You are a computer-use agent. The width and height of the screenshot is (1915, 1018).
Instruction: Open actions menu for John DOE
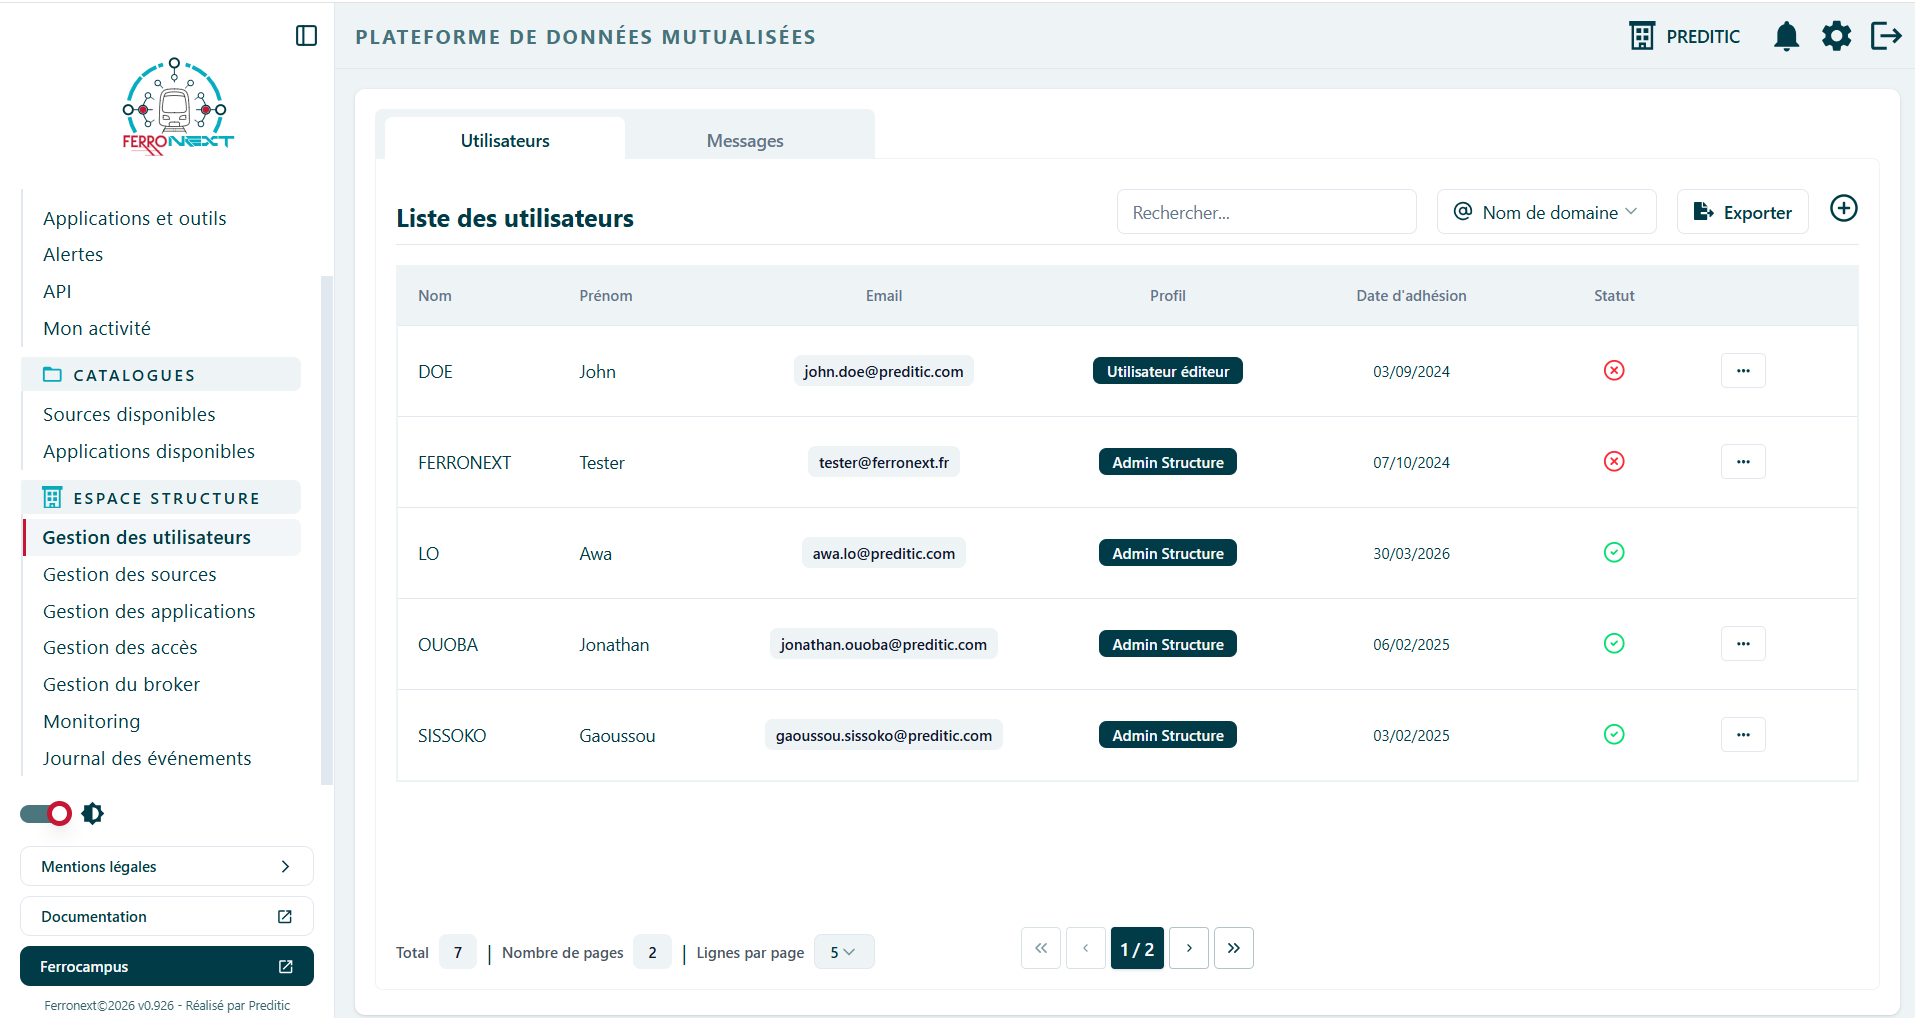[x=1743, y=371]
